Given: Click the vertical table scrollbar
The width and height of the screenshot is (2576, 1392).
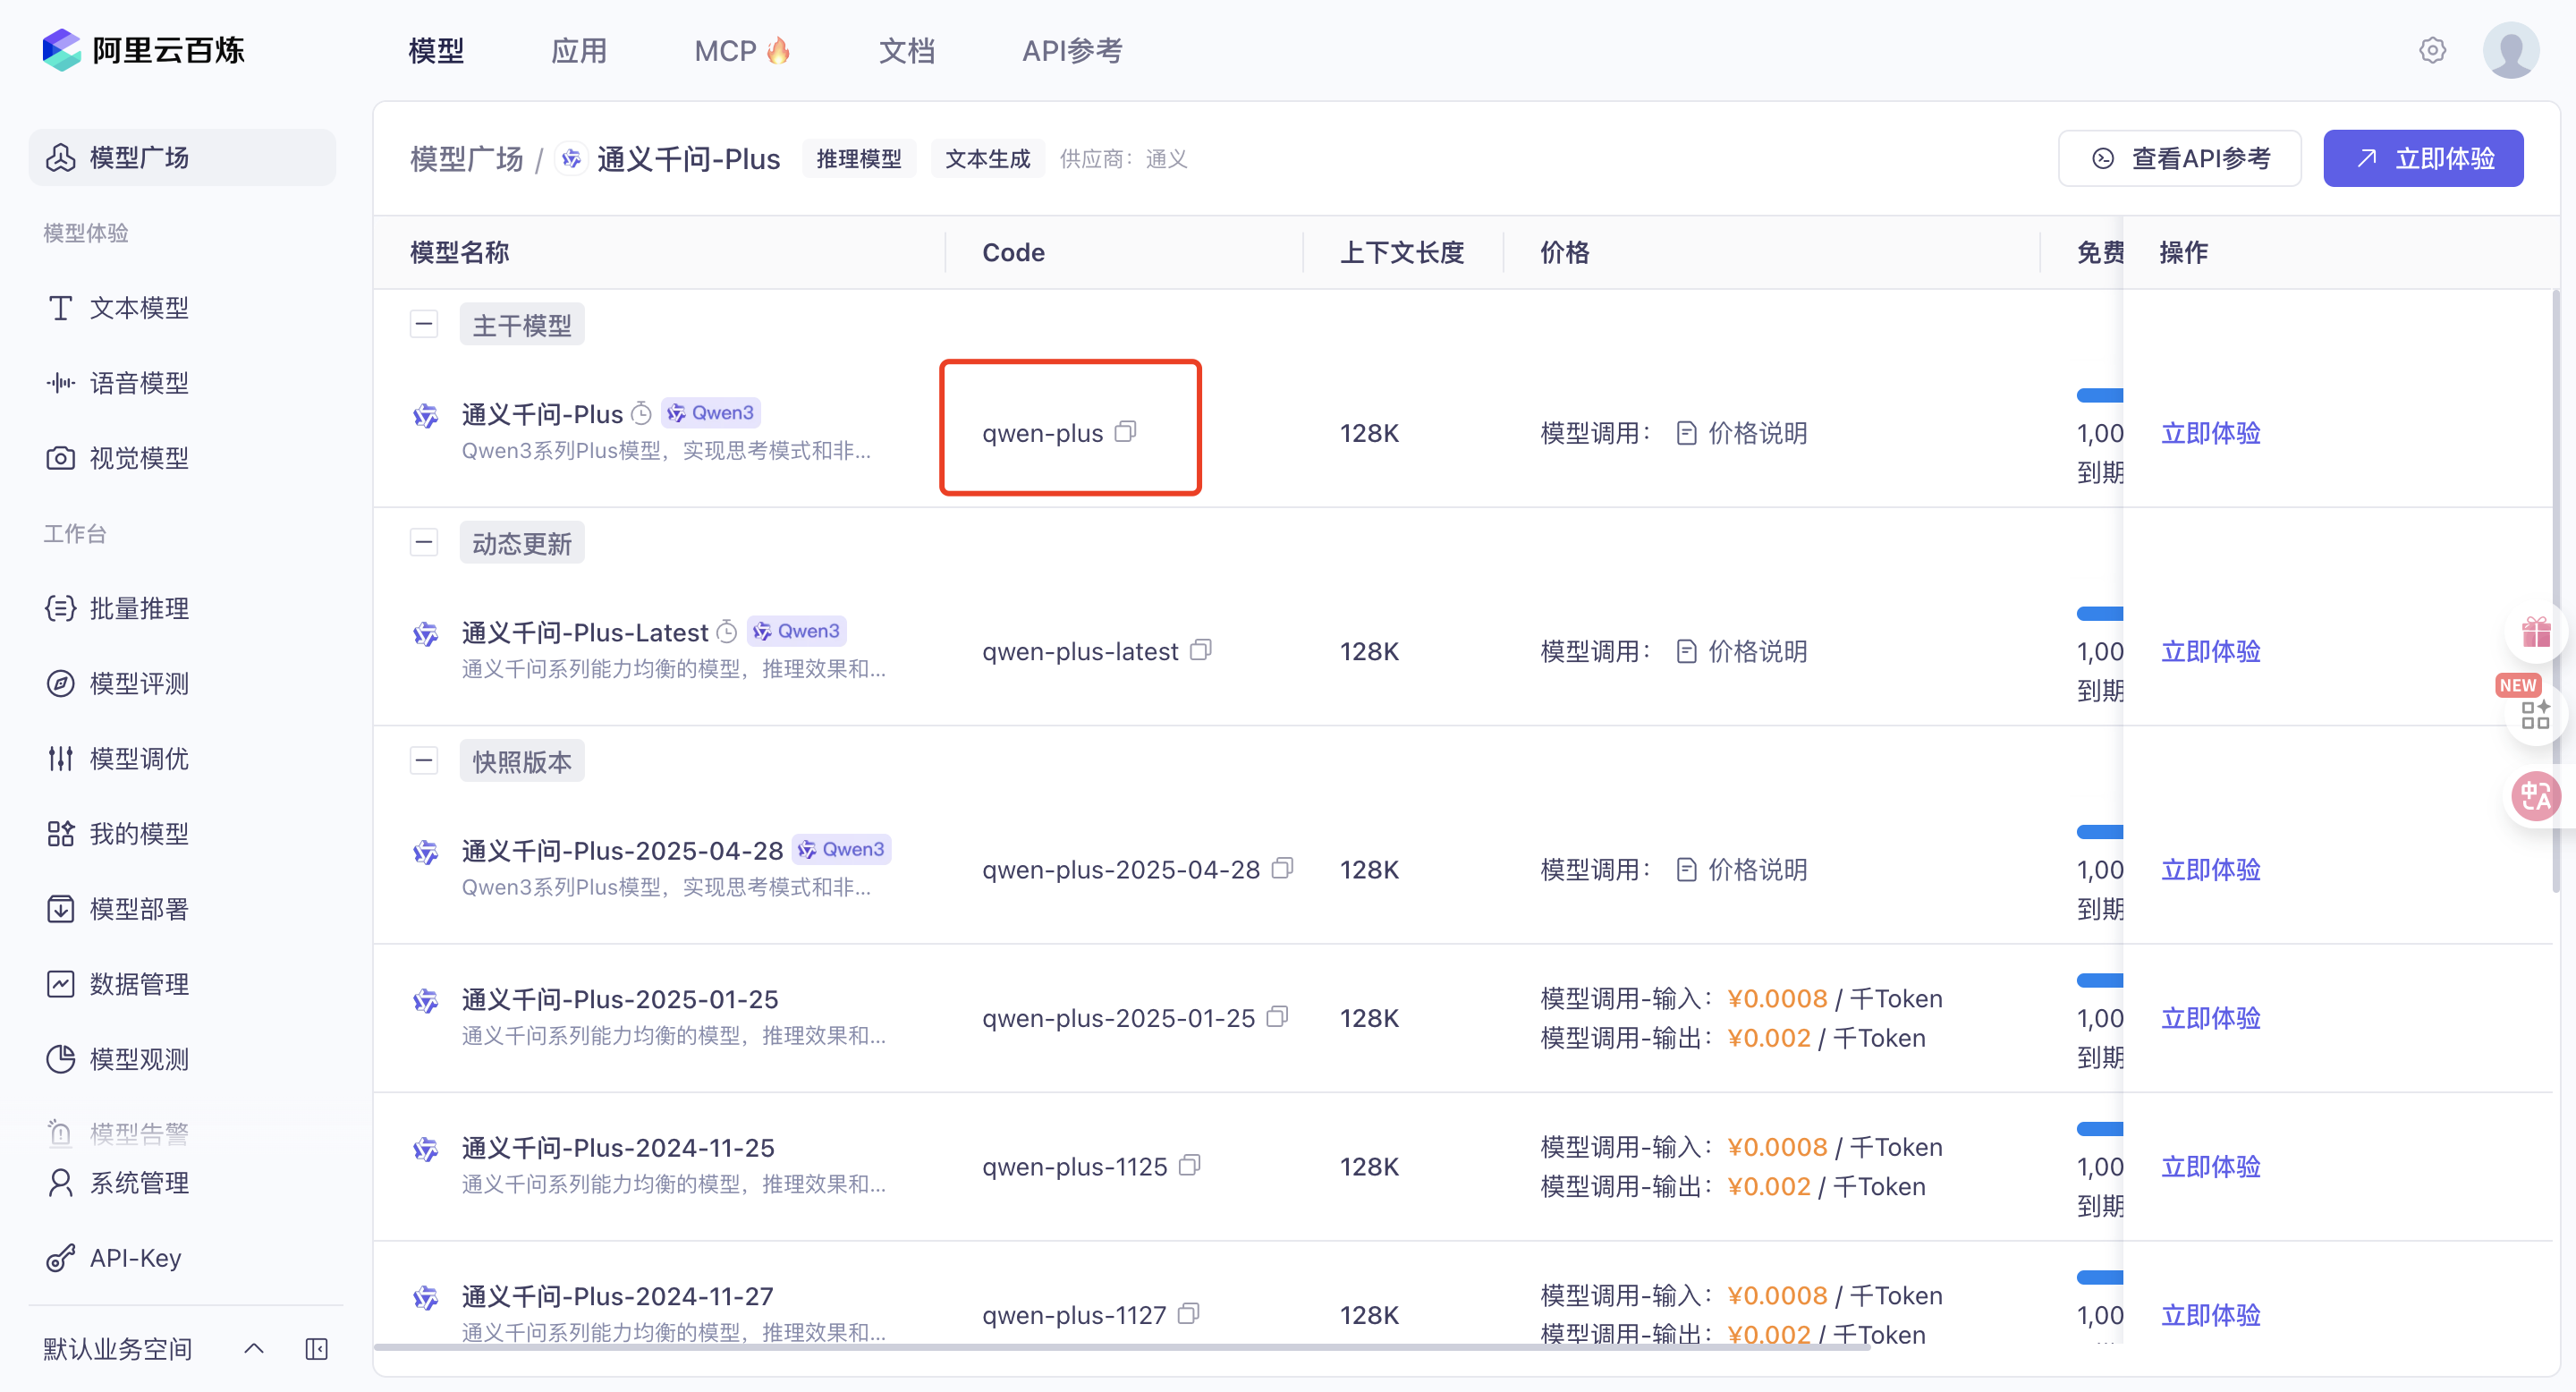Looking at the screenshot, I should (2555, 590).
